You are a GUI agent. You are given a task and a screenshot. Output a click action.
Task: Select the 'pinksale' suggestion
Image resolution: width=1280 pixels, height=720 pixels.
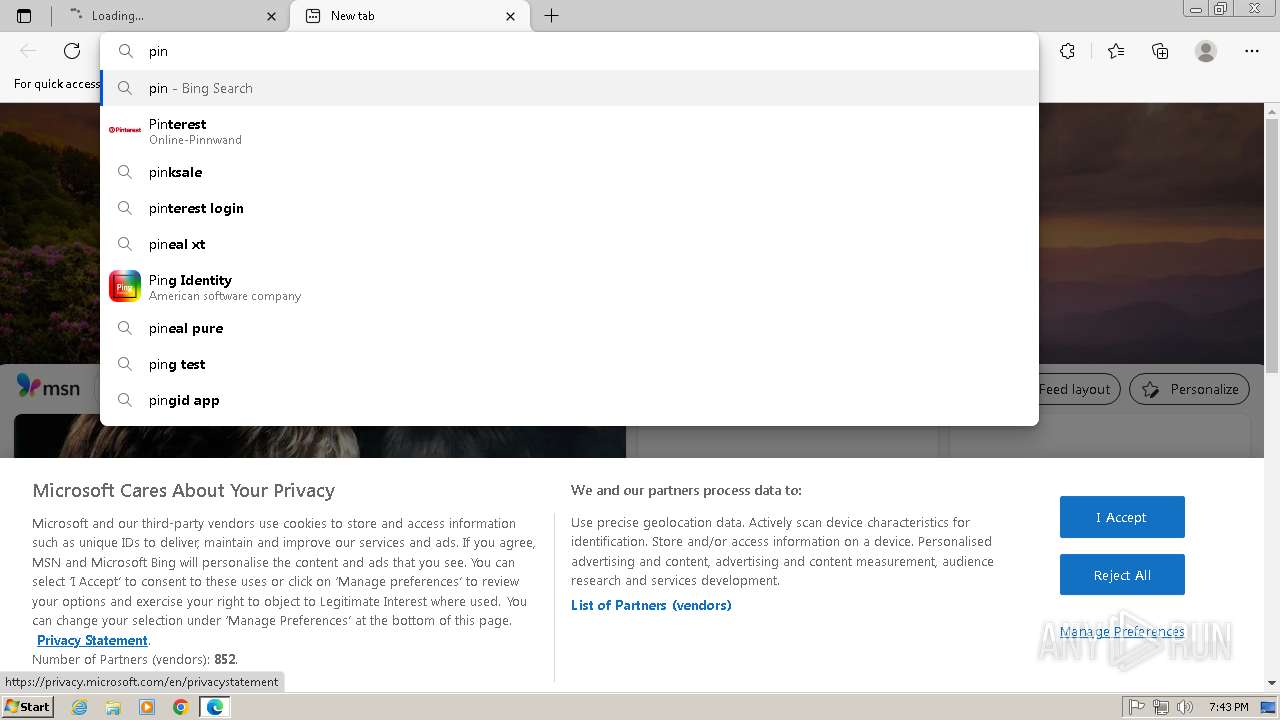click(x=569, y=172)
